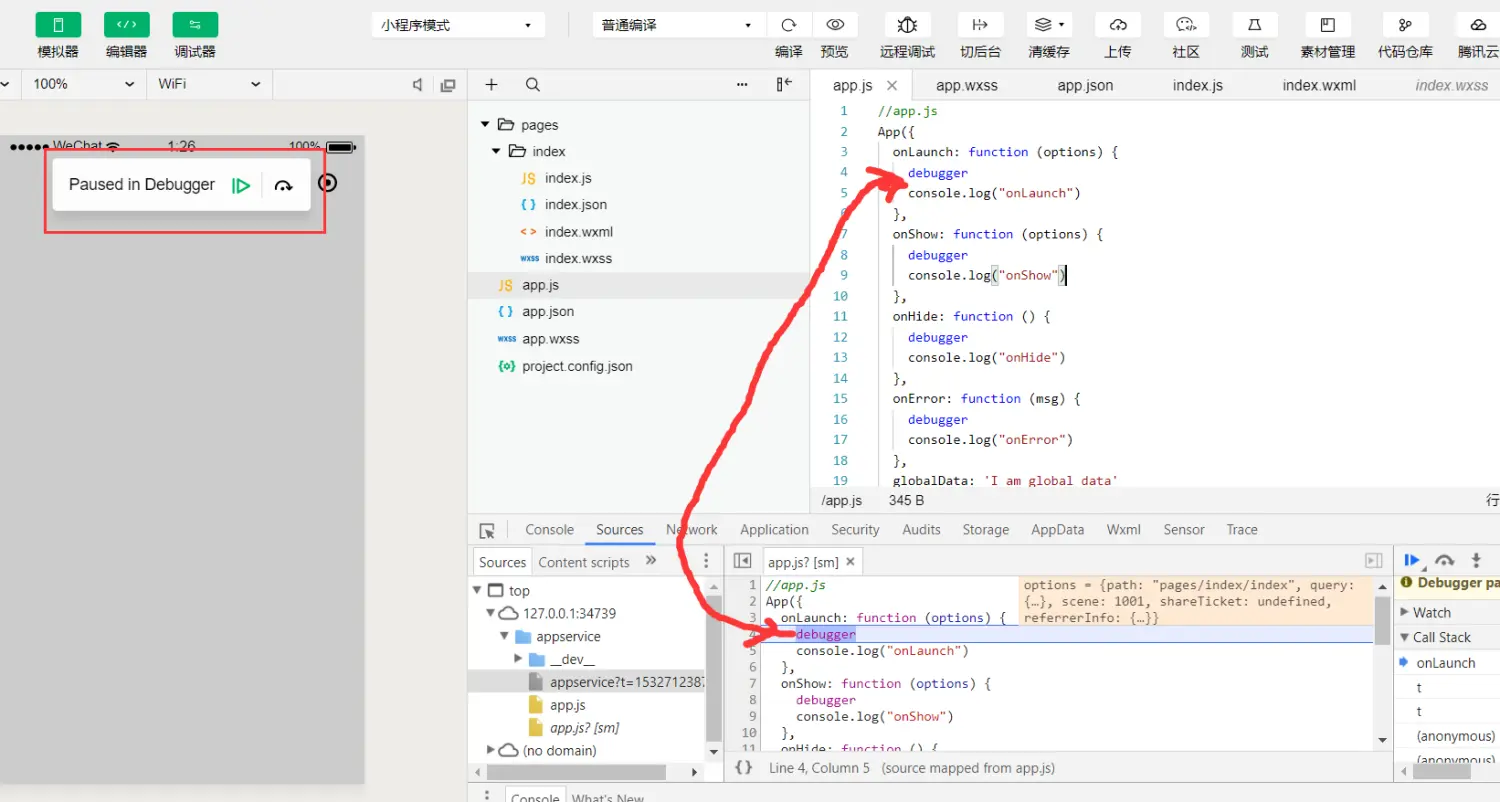
Task: Click the pretty print braces icon
Action: 743,768
